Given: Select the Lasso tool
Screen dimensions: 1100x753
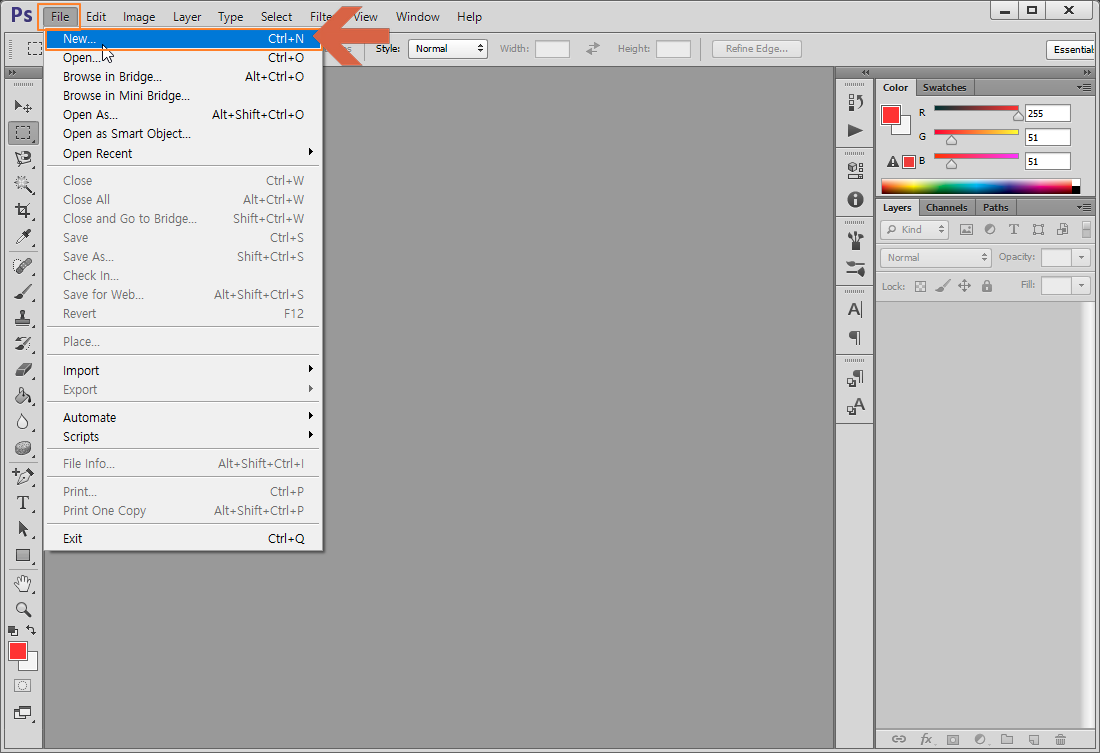Looking at the screenshot, I should [x=23, y=159].
